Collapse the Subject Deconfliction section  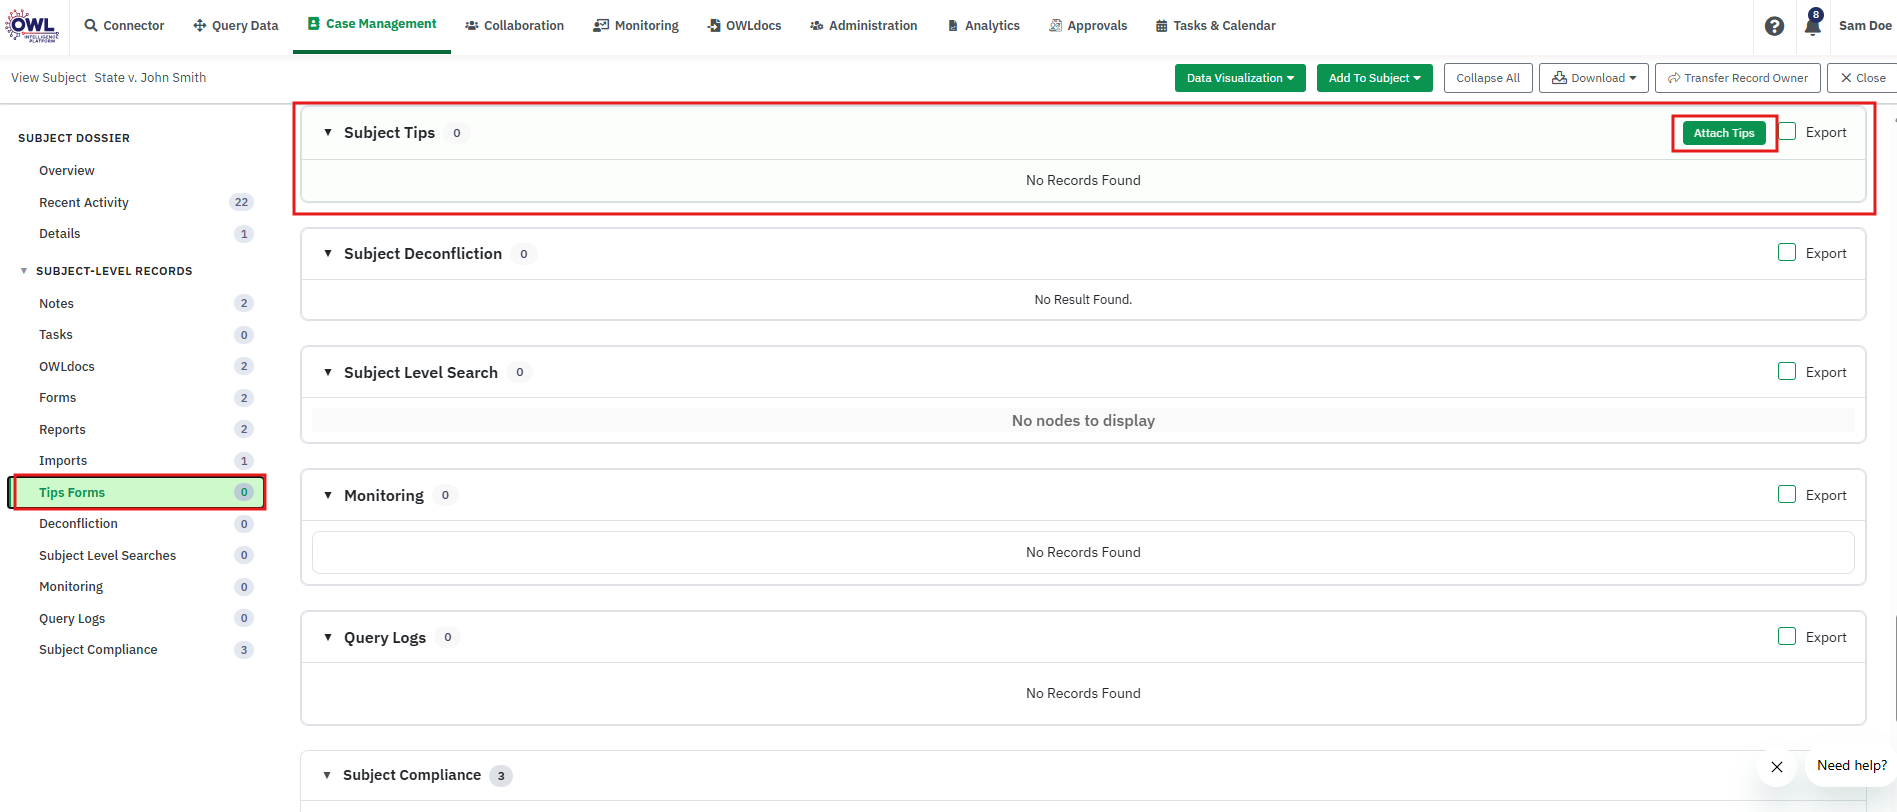[328, 253]
